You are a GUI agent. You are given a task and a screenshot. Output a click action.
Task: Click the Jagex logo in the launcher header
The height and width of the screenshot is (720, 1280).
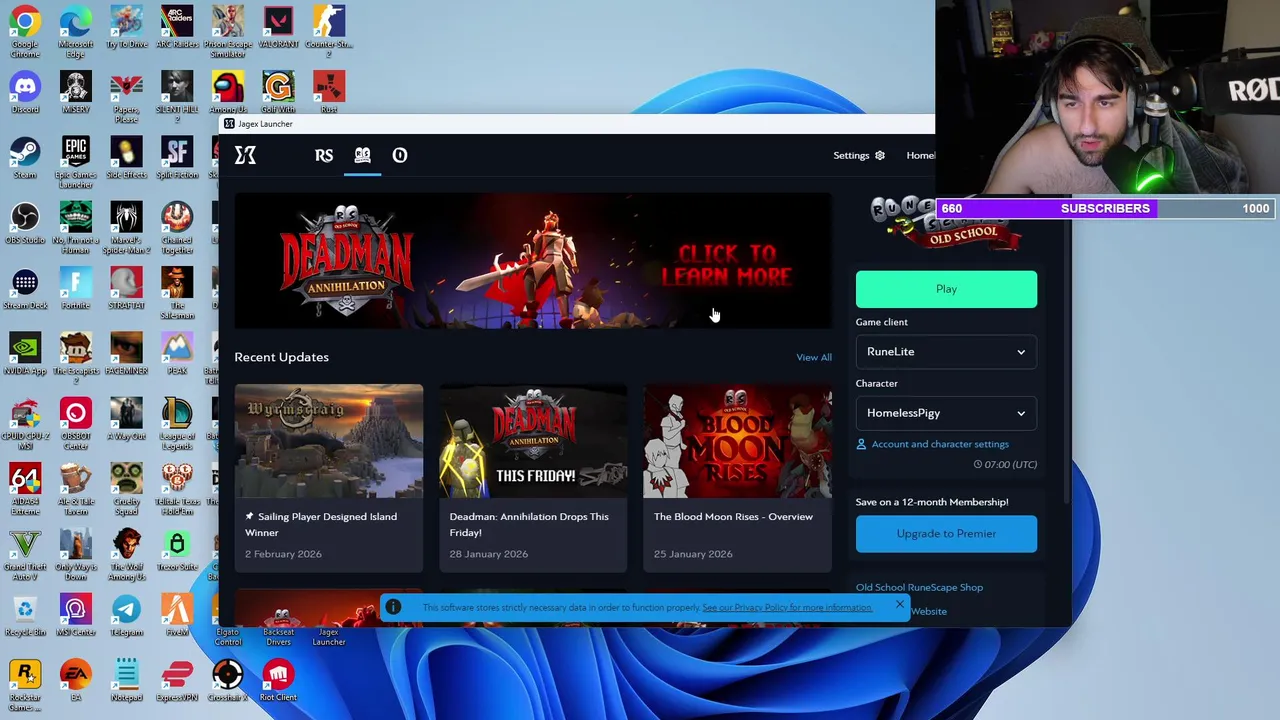[245, 155]
